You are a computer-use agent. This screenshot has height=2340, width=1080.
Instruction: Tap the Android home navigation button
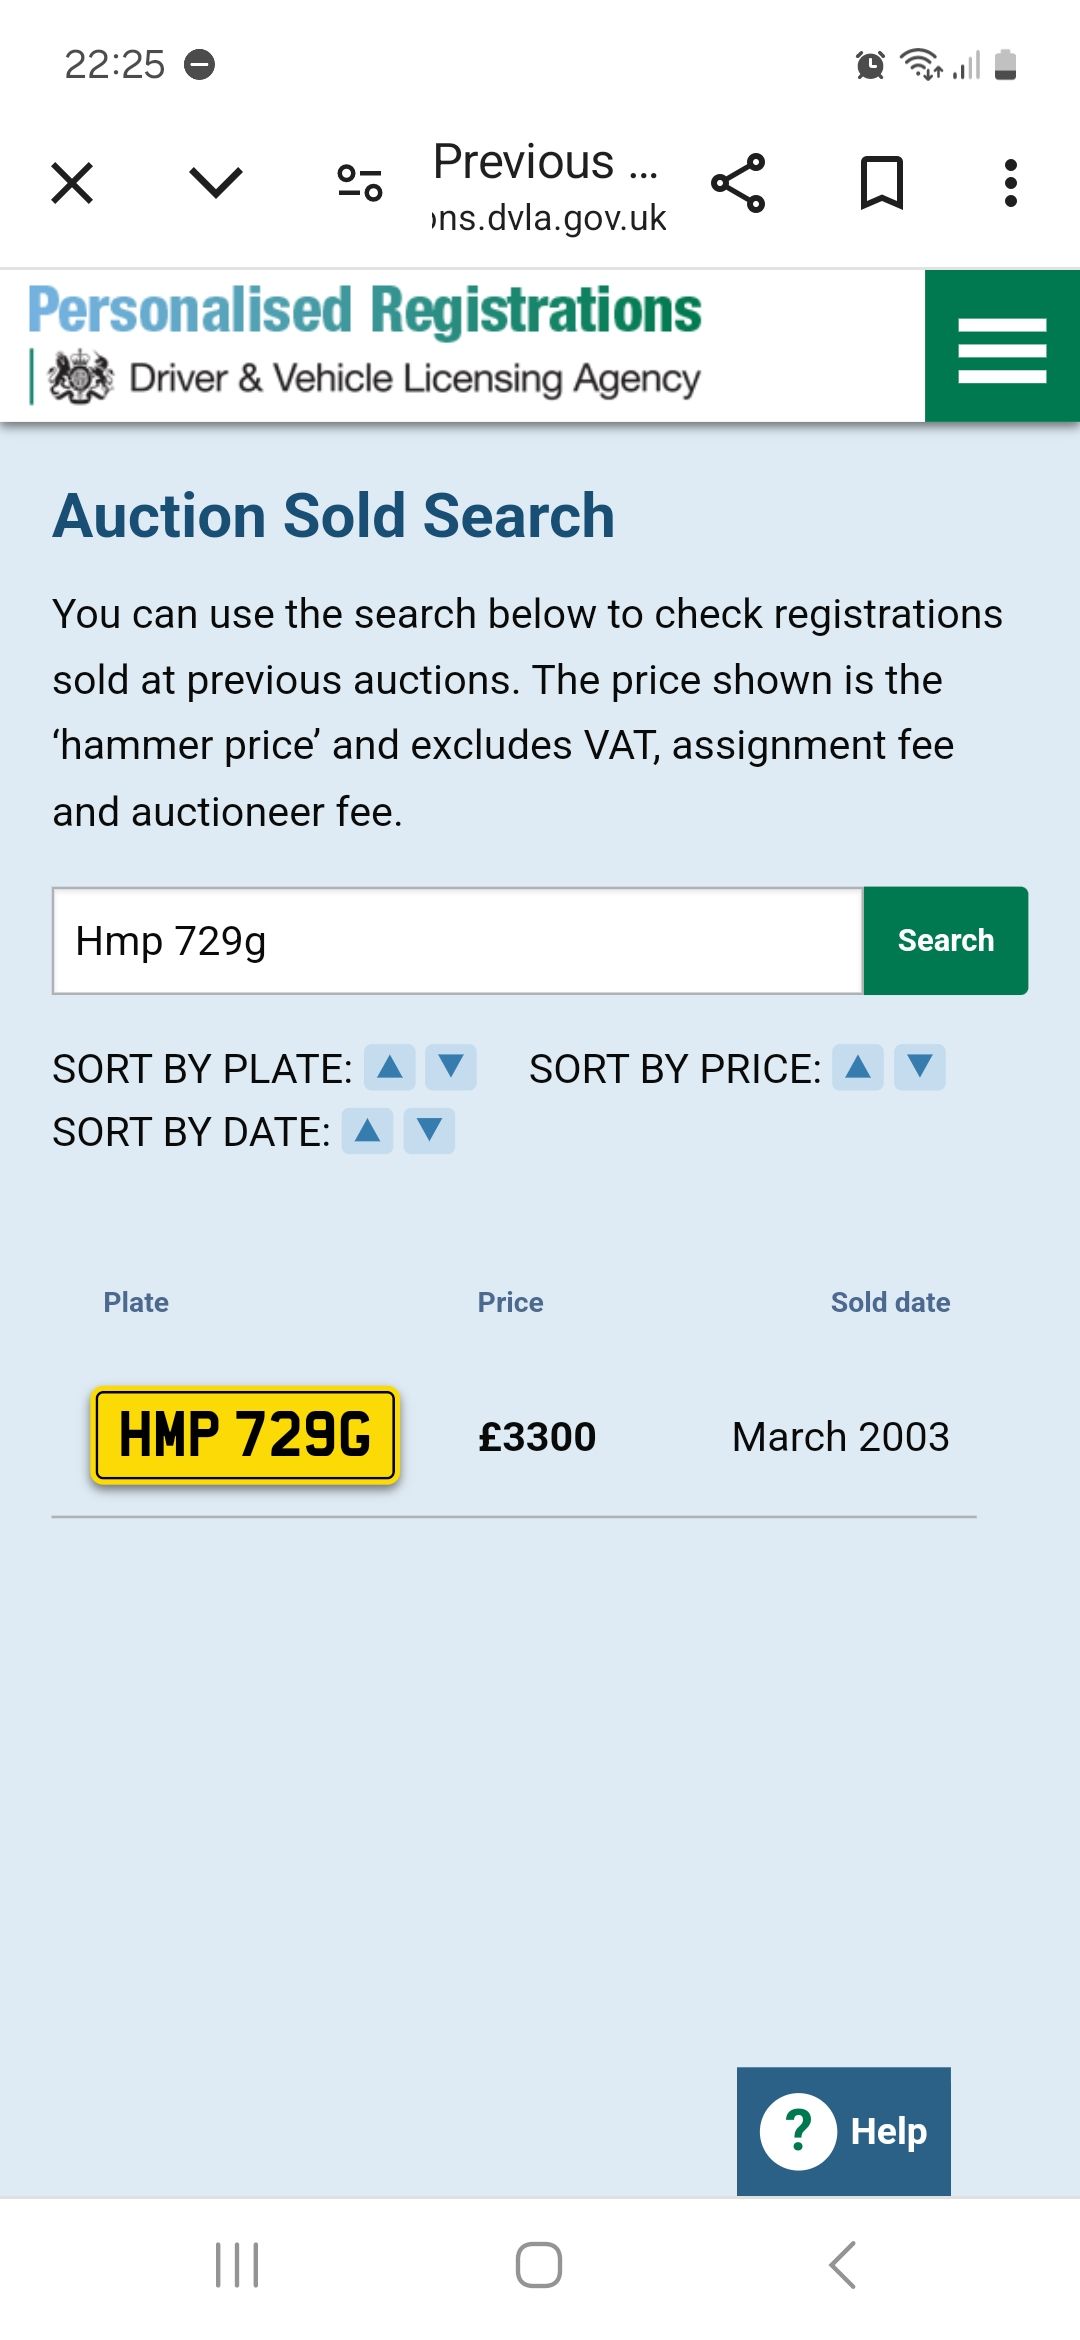539,2265
